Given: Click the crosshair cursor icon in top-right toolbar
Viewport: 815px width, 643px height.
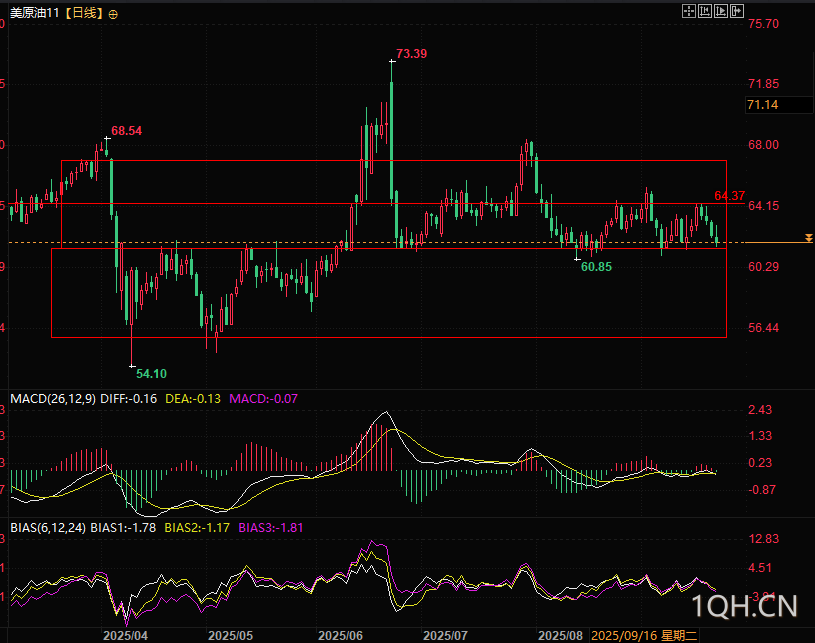Looking at the screenshot, I should pyautogui.click(x=688, y=12).
